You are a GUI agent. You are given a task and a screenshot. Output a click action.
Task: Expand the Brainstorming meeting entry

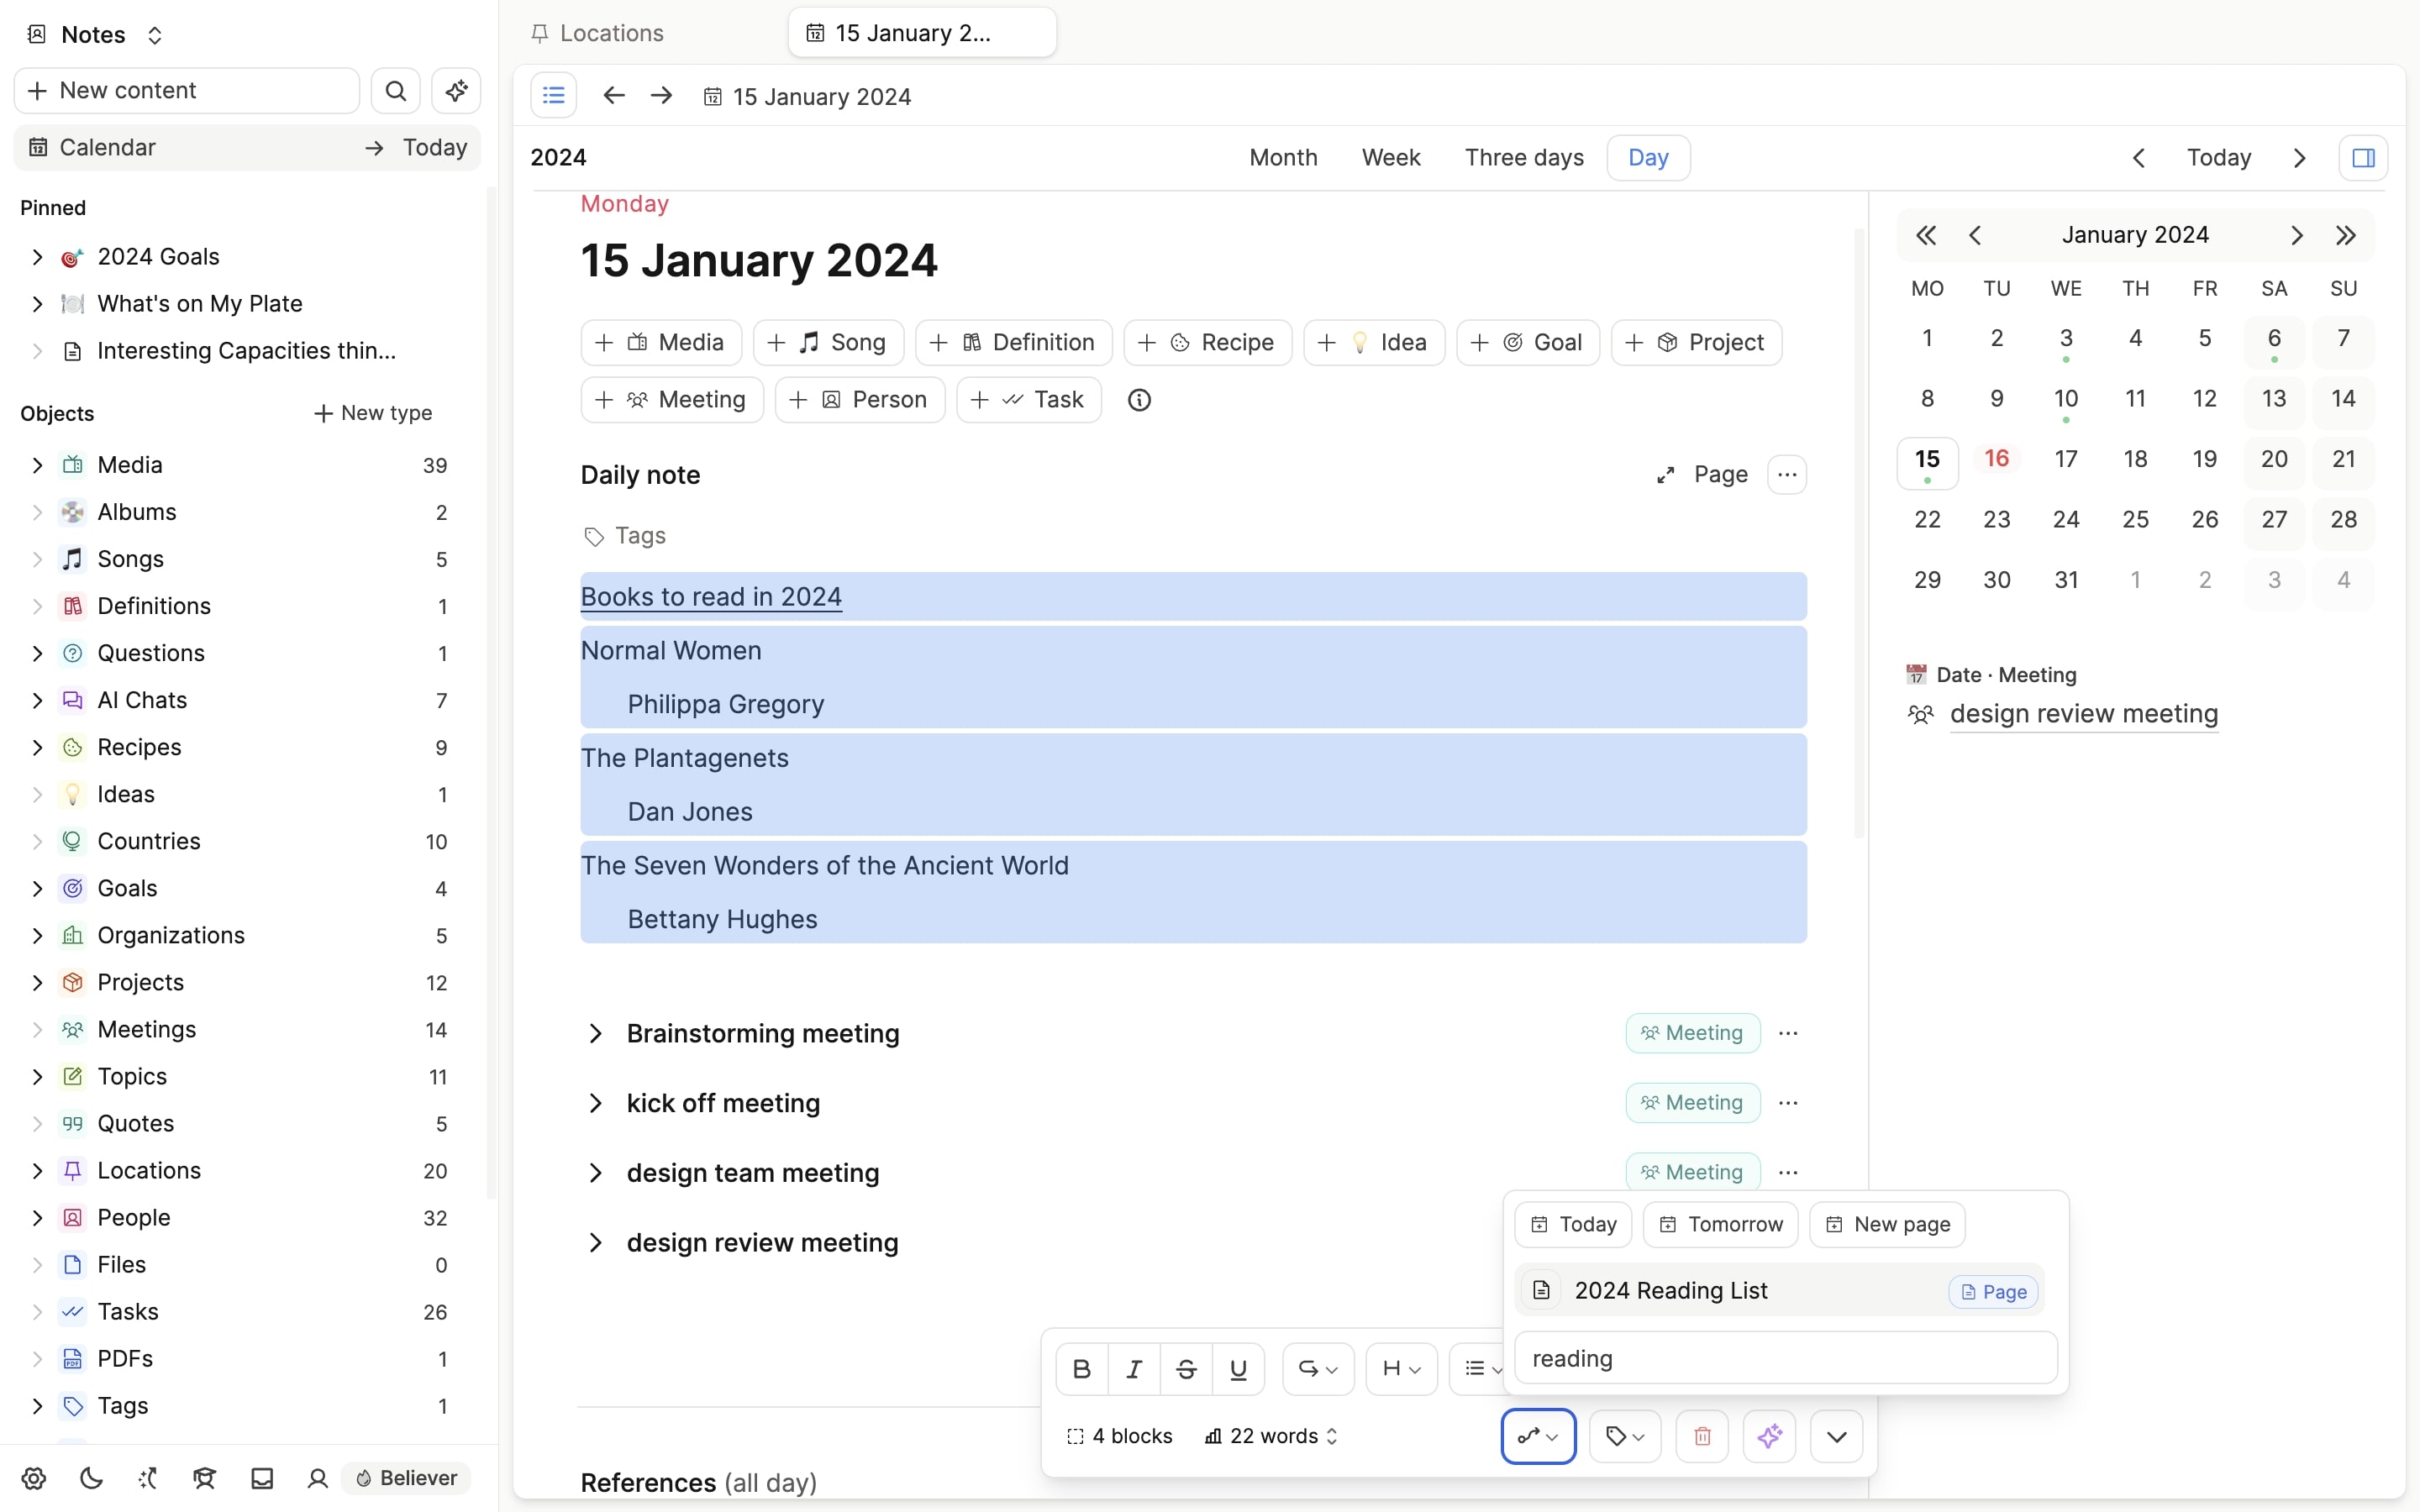(595, 1033)
